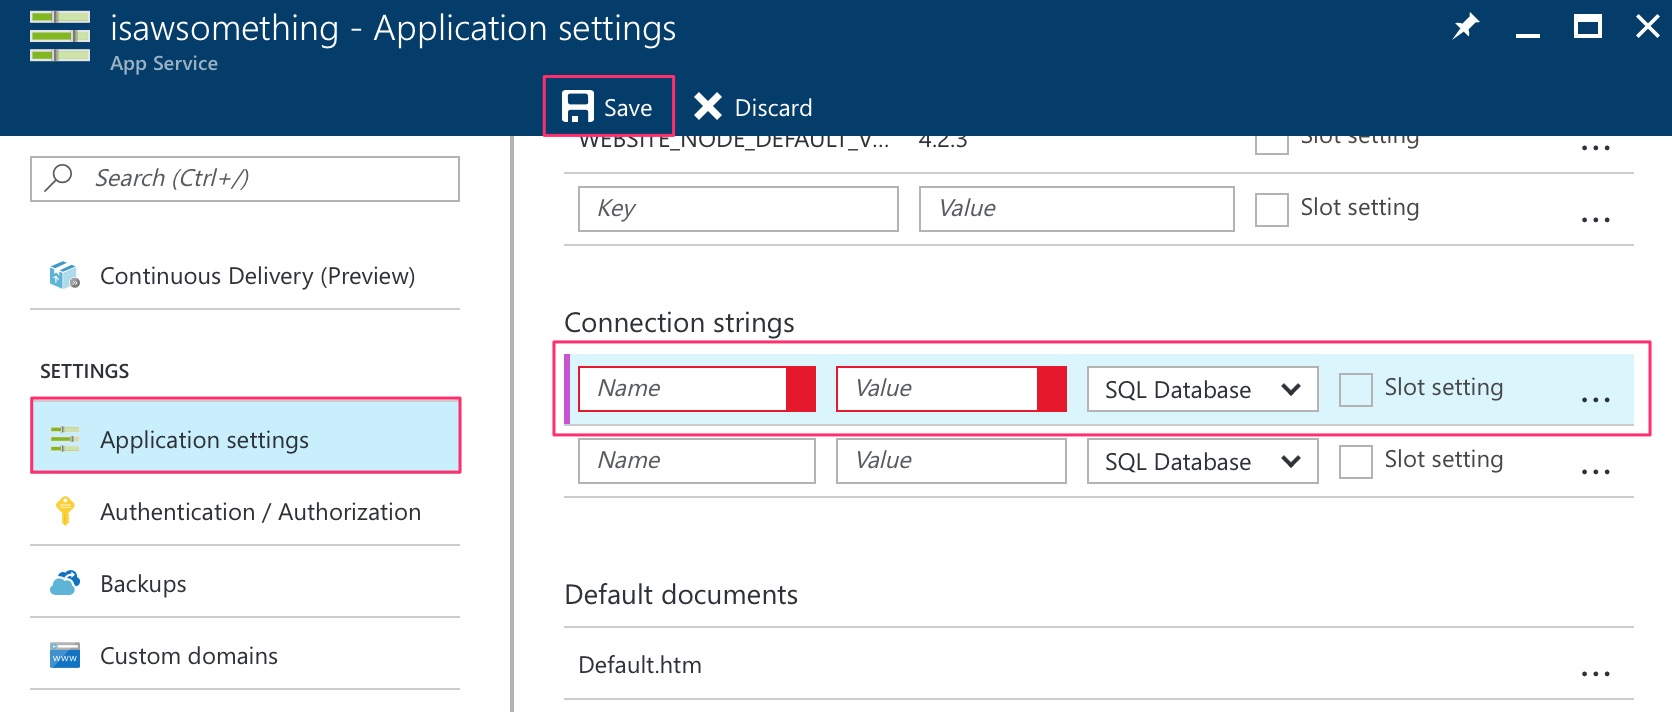Image resolution: width=1672 pixels, height=712 pixels.
Task: Open Custom domains menu item
Action: coord(245,655)
